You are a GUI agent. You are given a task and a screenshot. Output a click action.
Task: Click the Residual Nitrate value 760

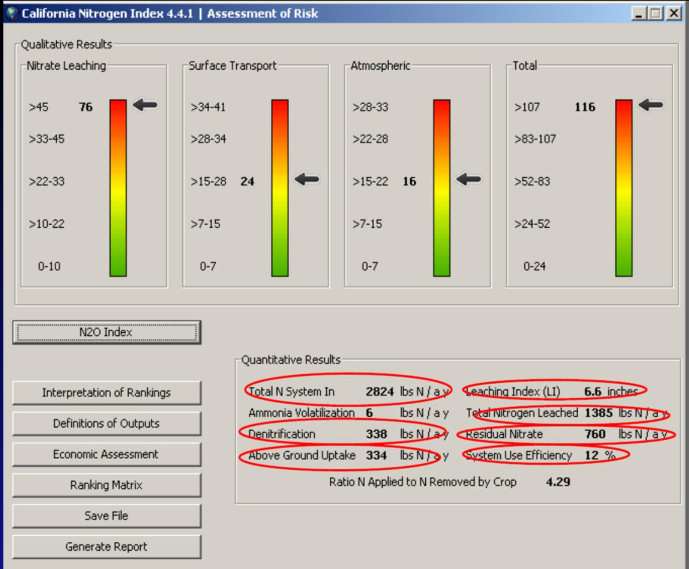coord(595,434)
